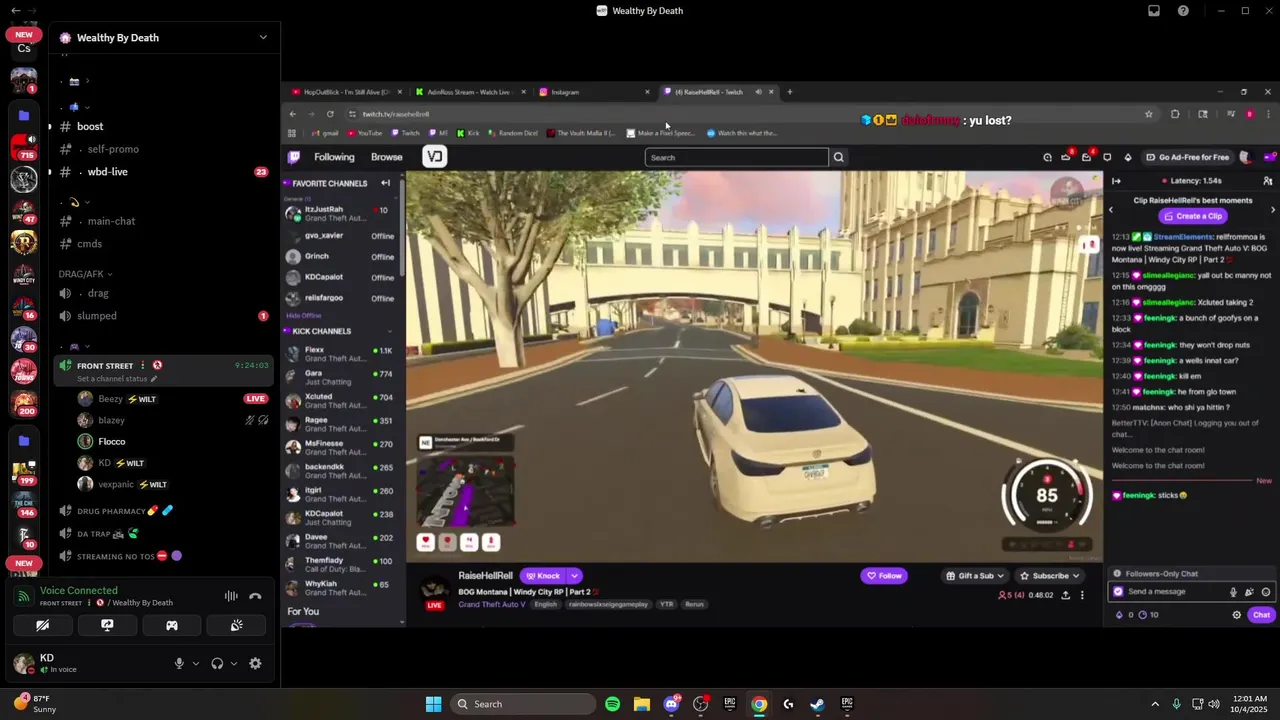Share your screen in Discord voice panel

pos(107,625)
